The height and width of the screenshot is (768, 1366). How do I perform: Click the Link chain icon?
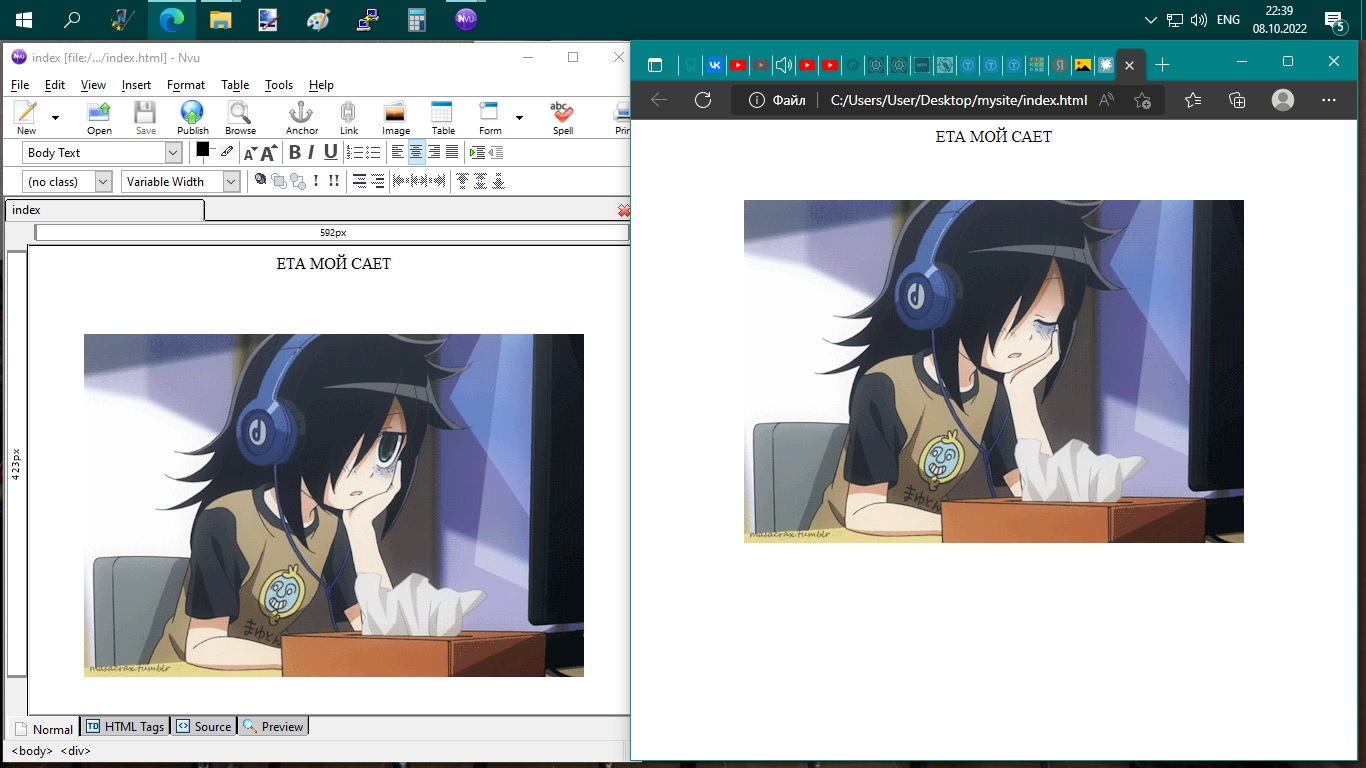tap(348, 117)
